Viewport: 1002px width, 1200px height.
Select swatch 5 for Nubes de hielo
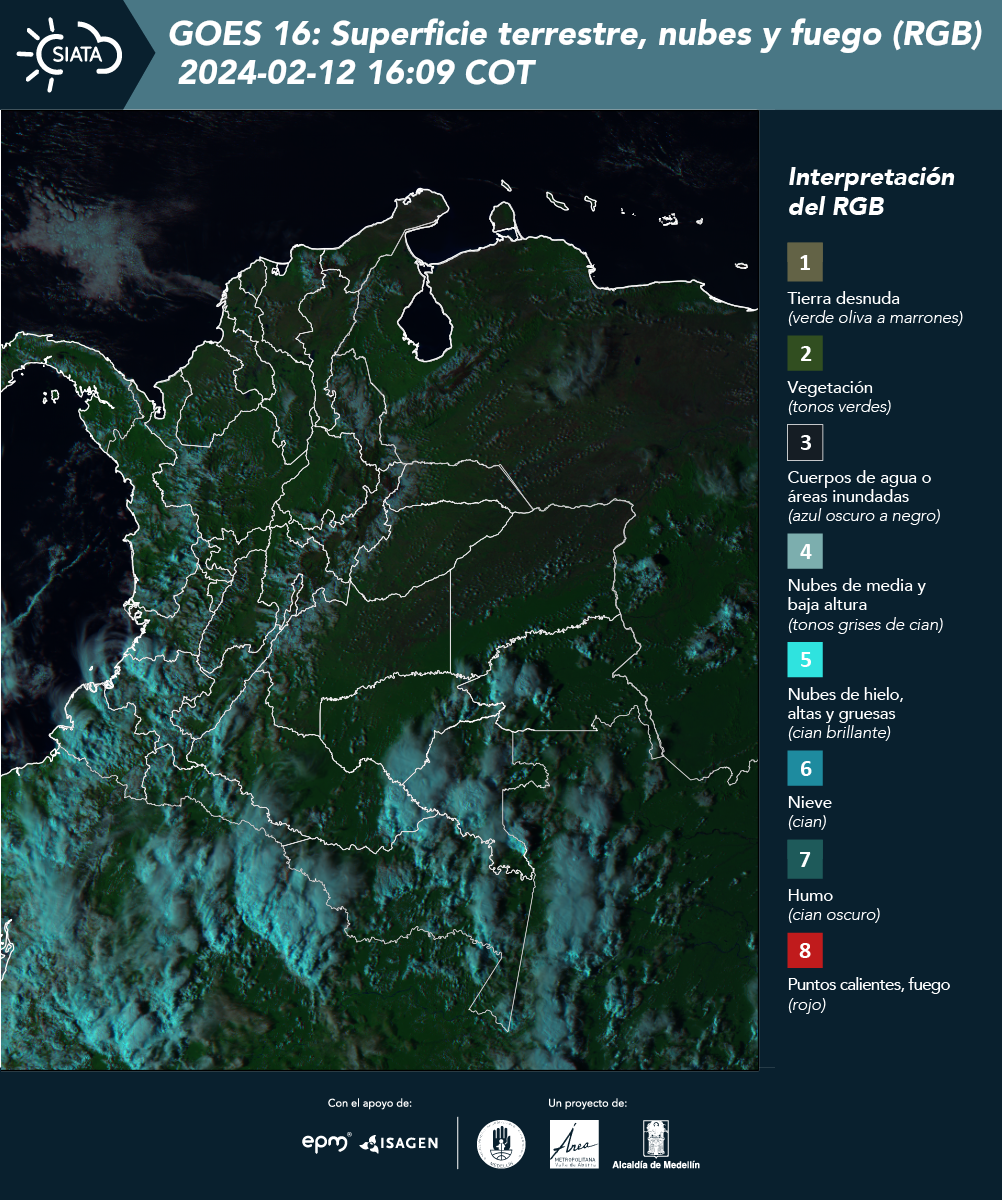click(805, 660)
